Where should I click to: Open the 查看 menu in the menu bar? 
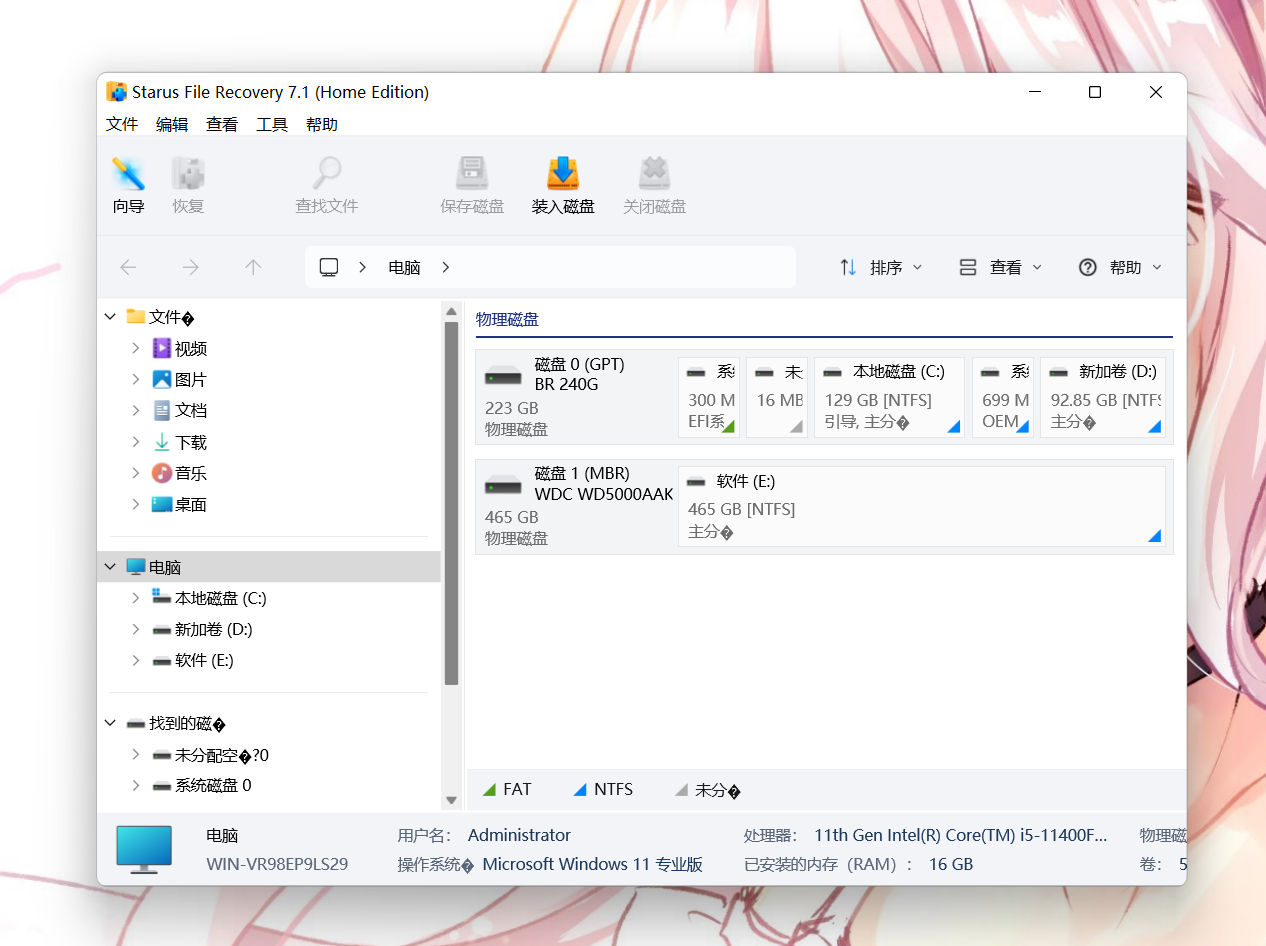222,124
